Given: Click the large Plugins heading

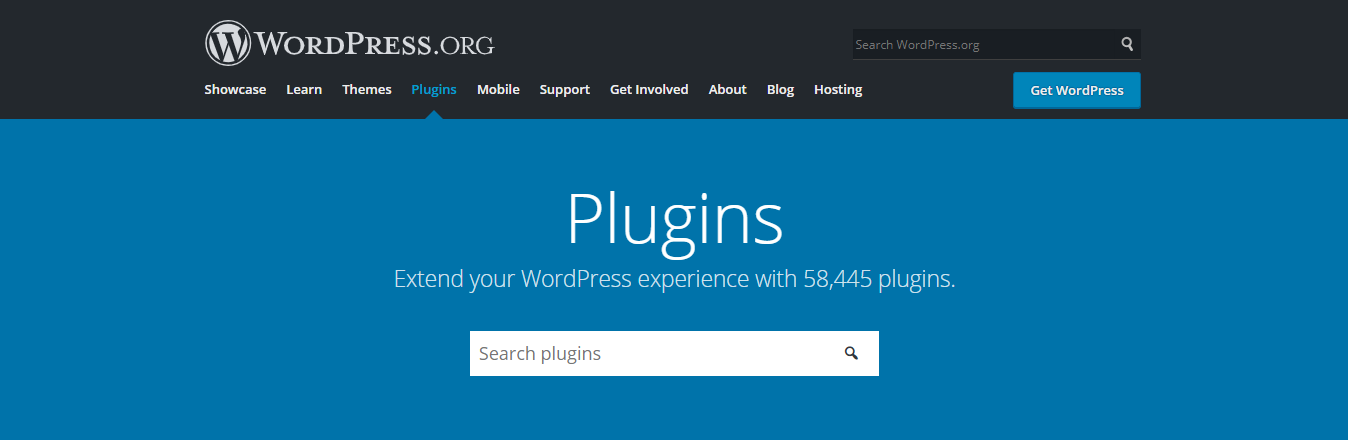Looking at the screenshot, I should coord(675,220).
